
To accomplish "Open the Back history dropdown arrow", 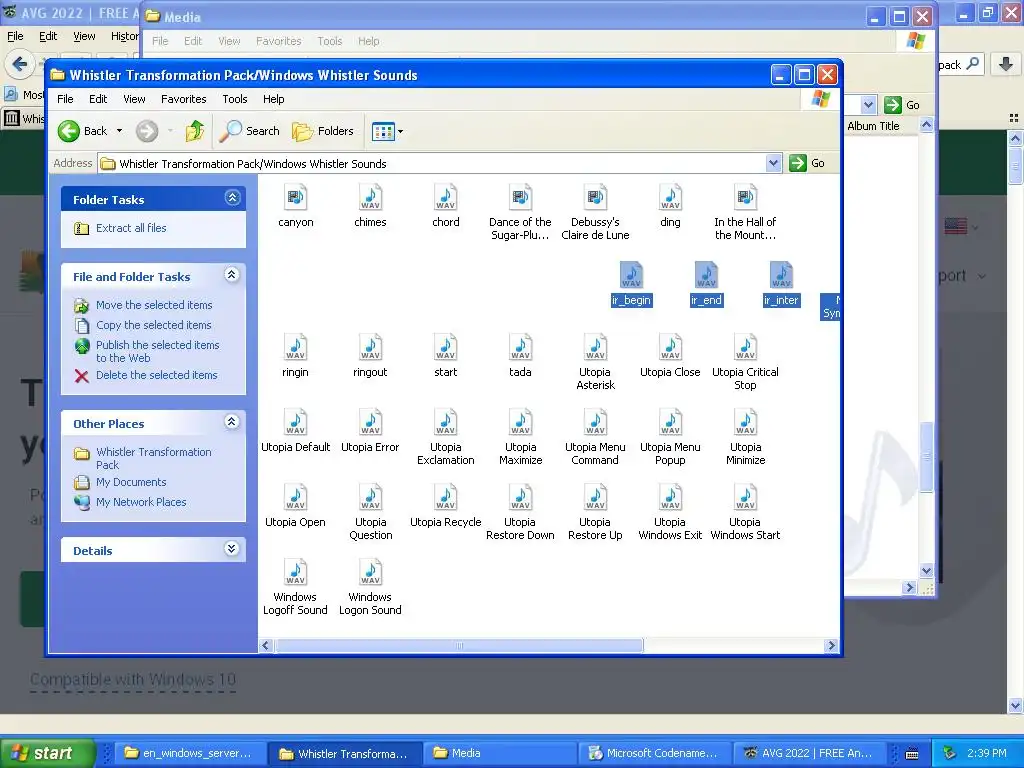I will 120,131.
